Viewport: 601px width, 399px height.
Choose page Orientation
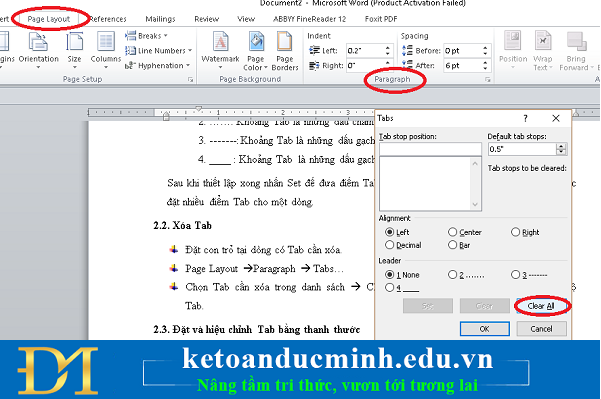(x=38, y=51)
